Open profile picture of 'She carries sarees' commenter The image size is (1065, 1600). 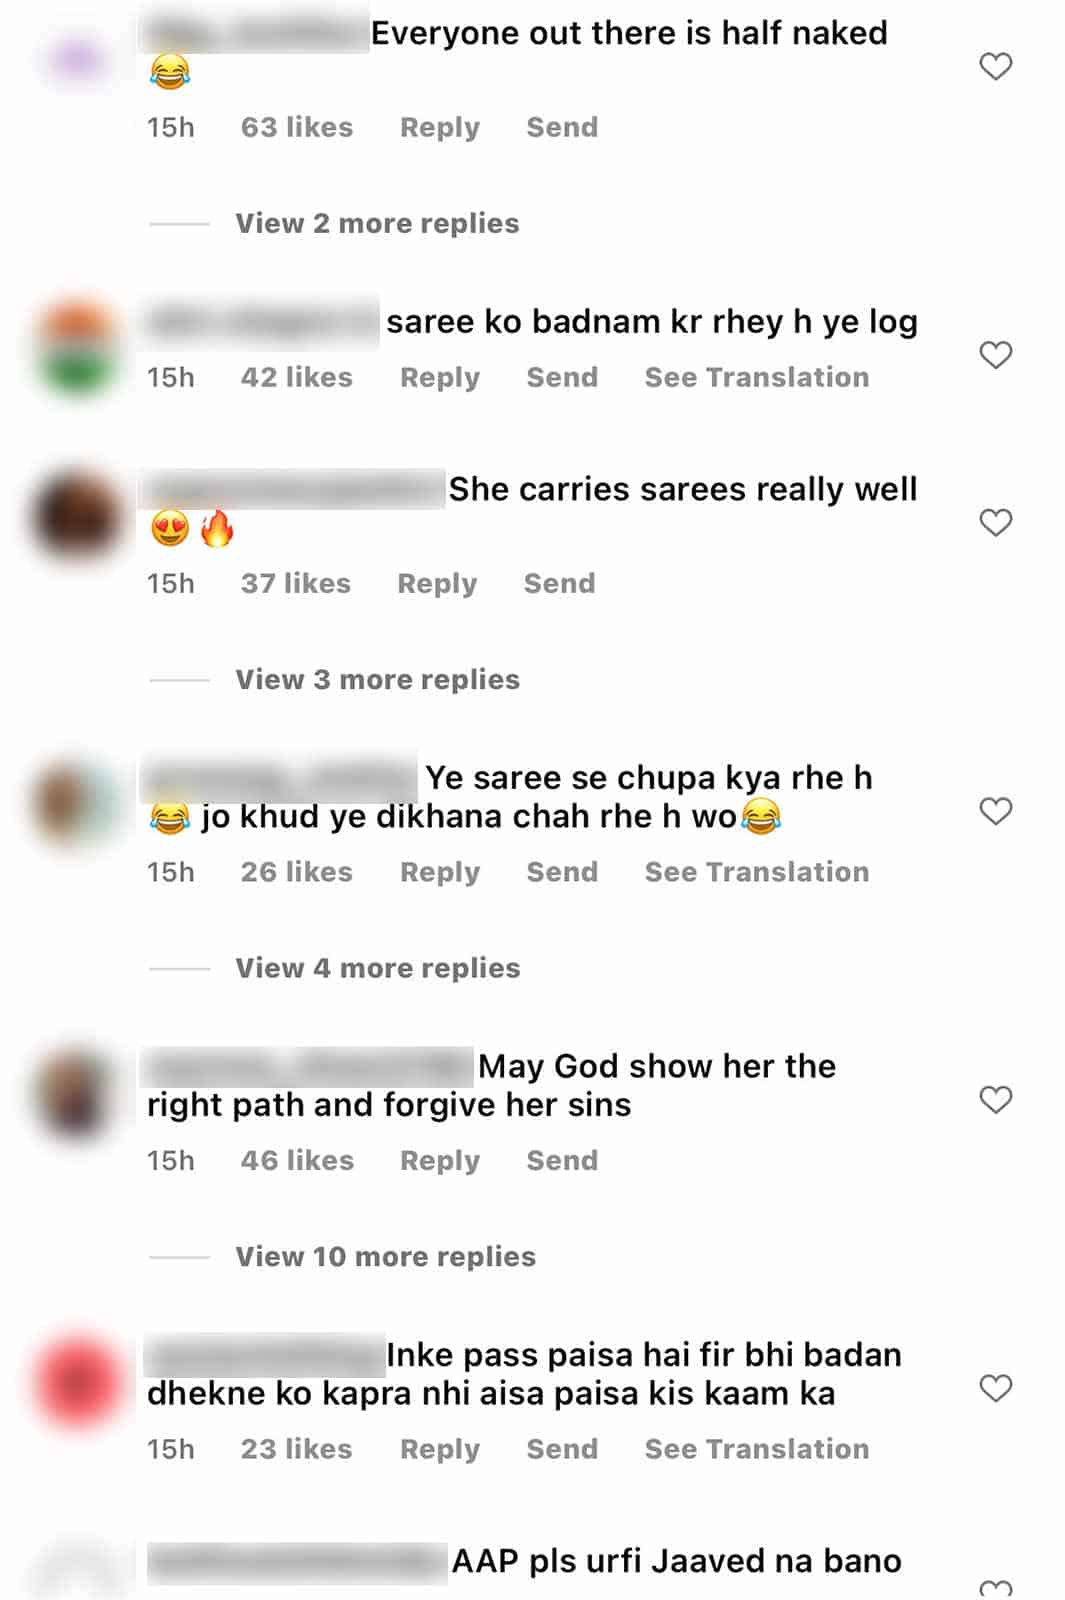[77, 519]
